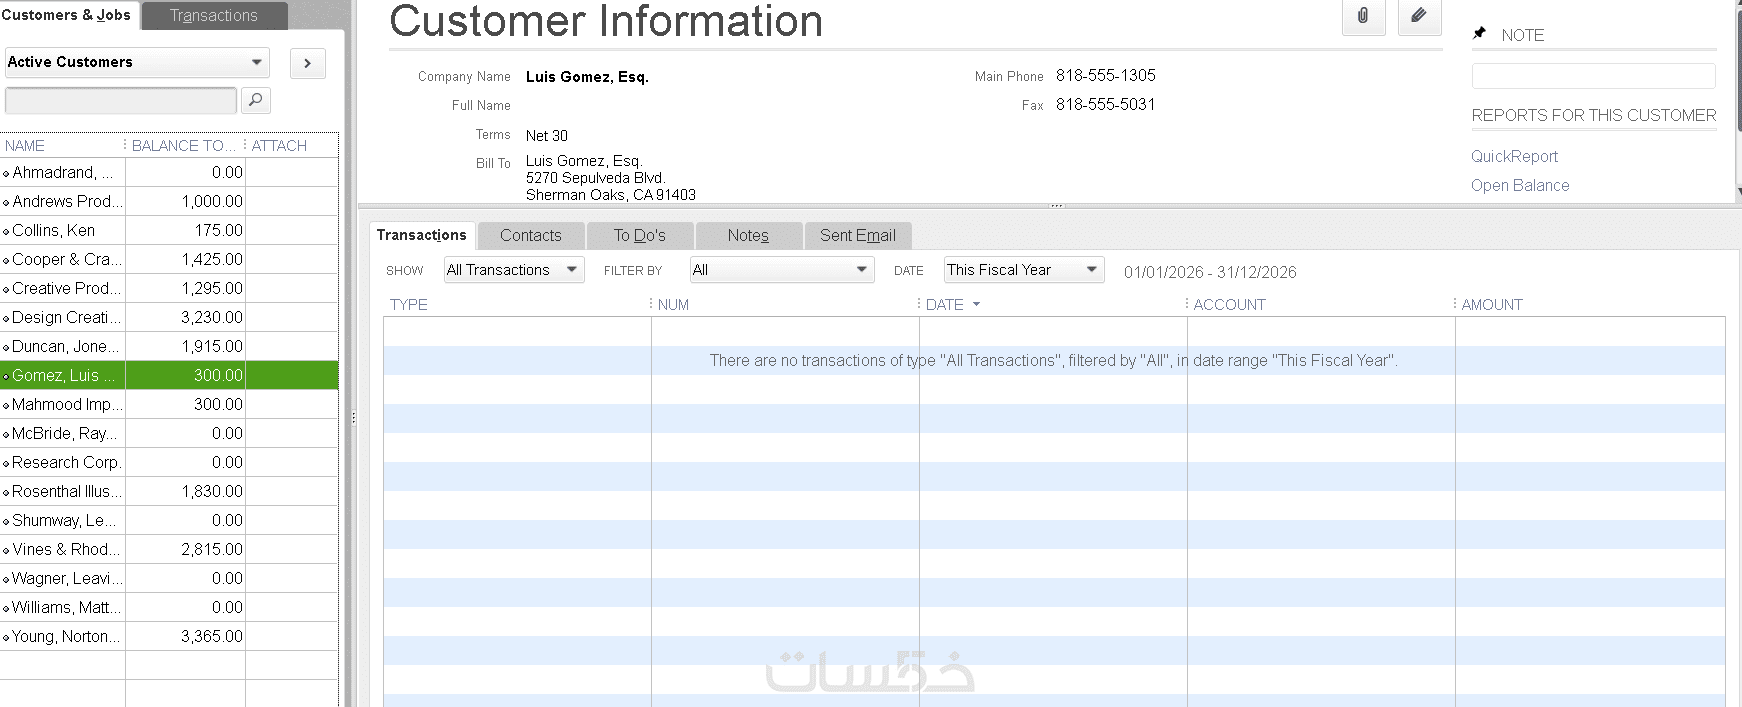This screenshot has width=1742, height=707.
Task: Click the paperclip attach icon
Action: pos(1363,16)
